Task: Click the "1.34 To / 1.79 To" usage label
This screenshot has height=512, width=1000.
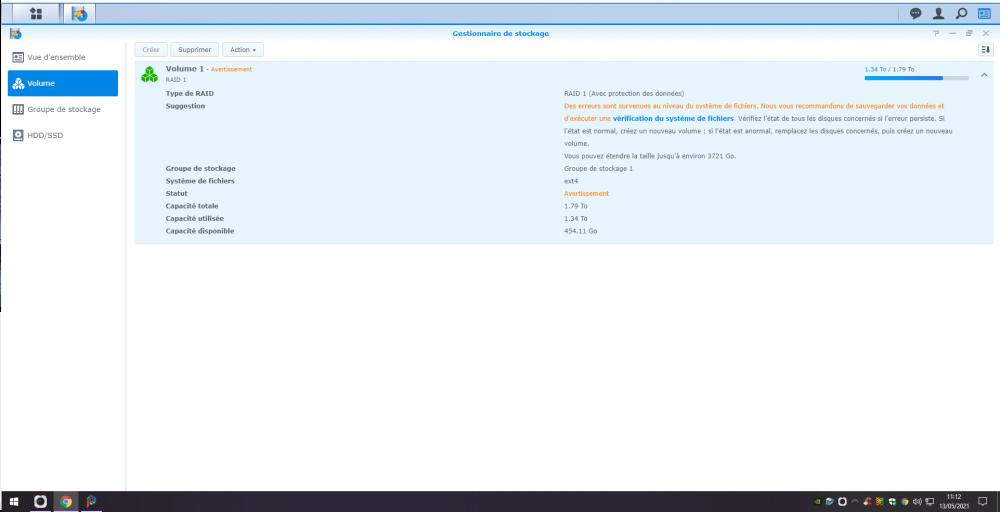Action: [889, 69]
